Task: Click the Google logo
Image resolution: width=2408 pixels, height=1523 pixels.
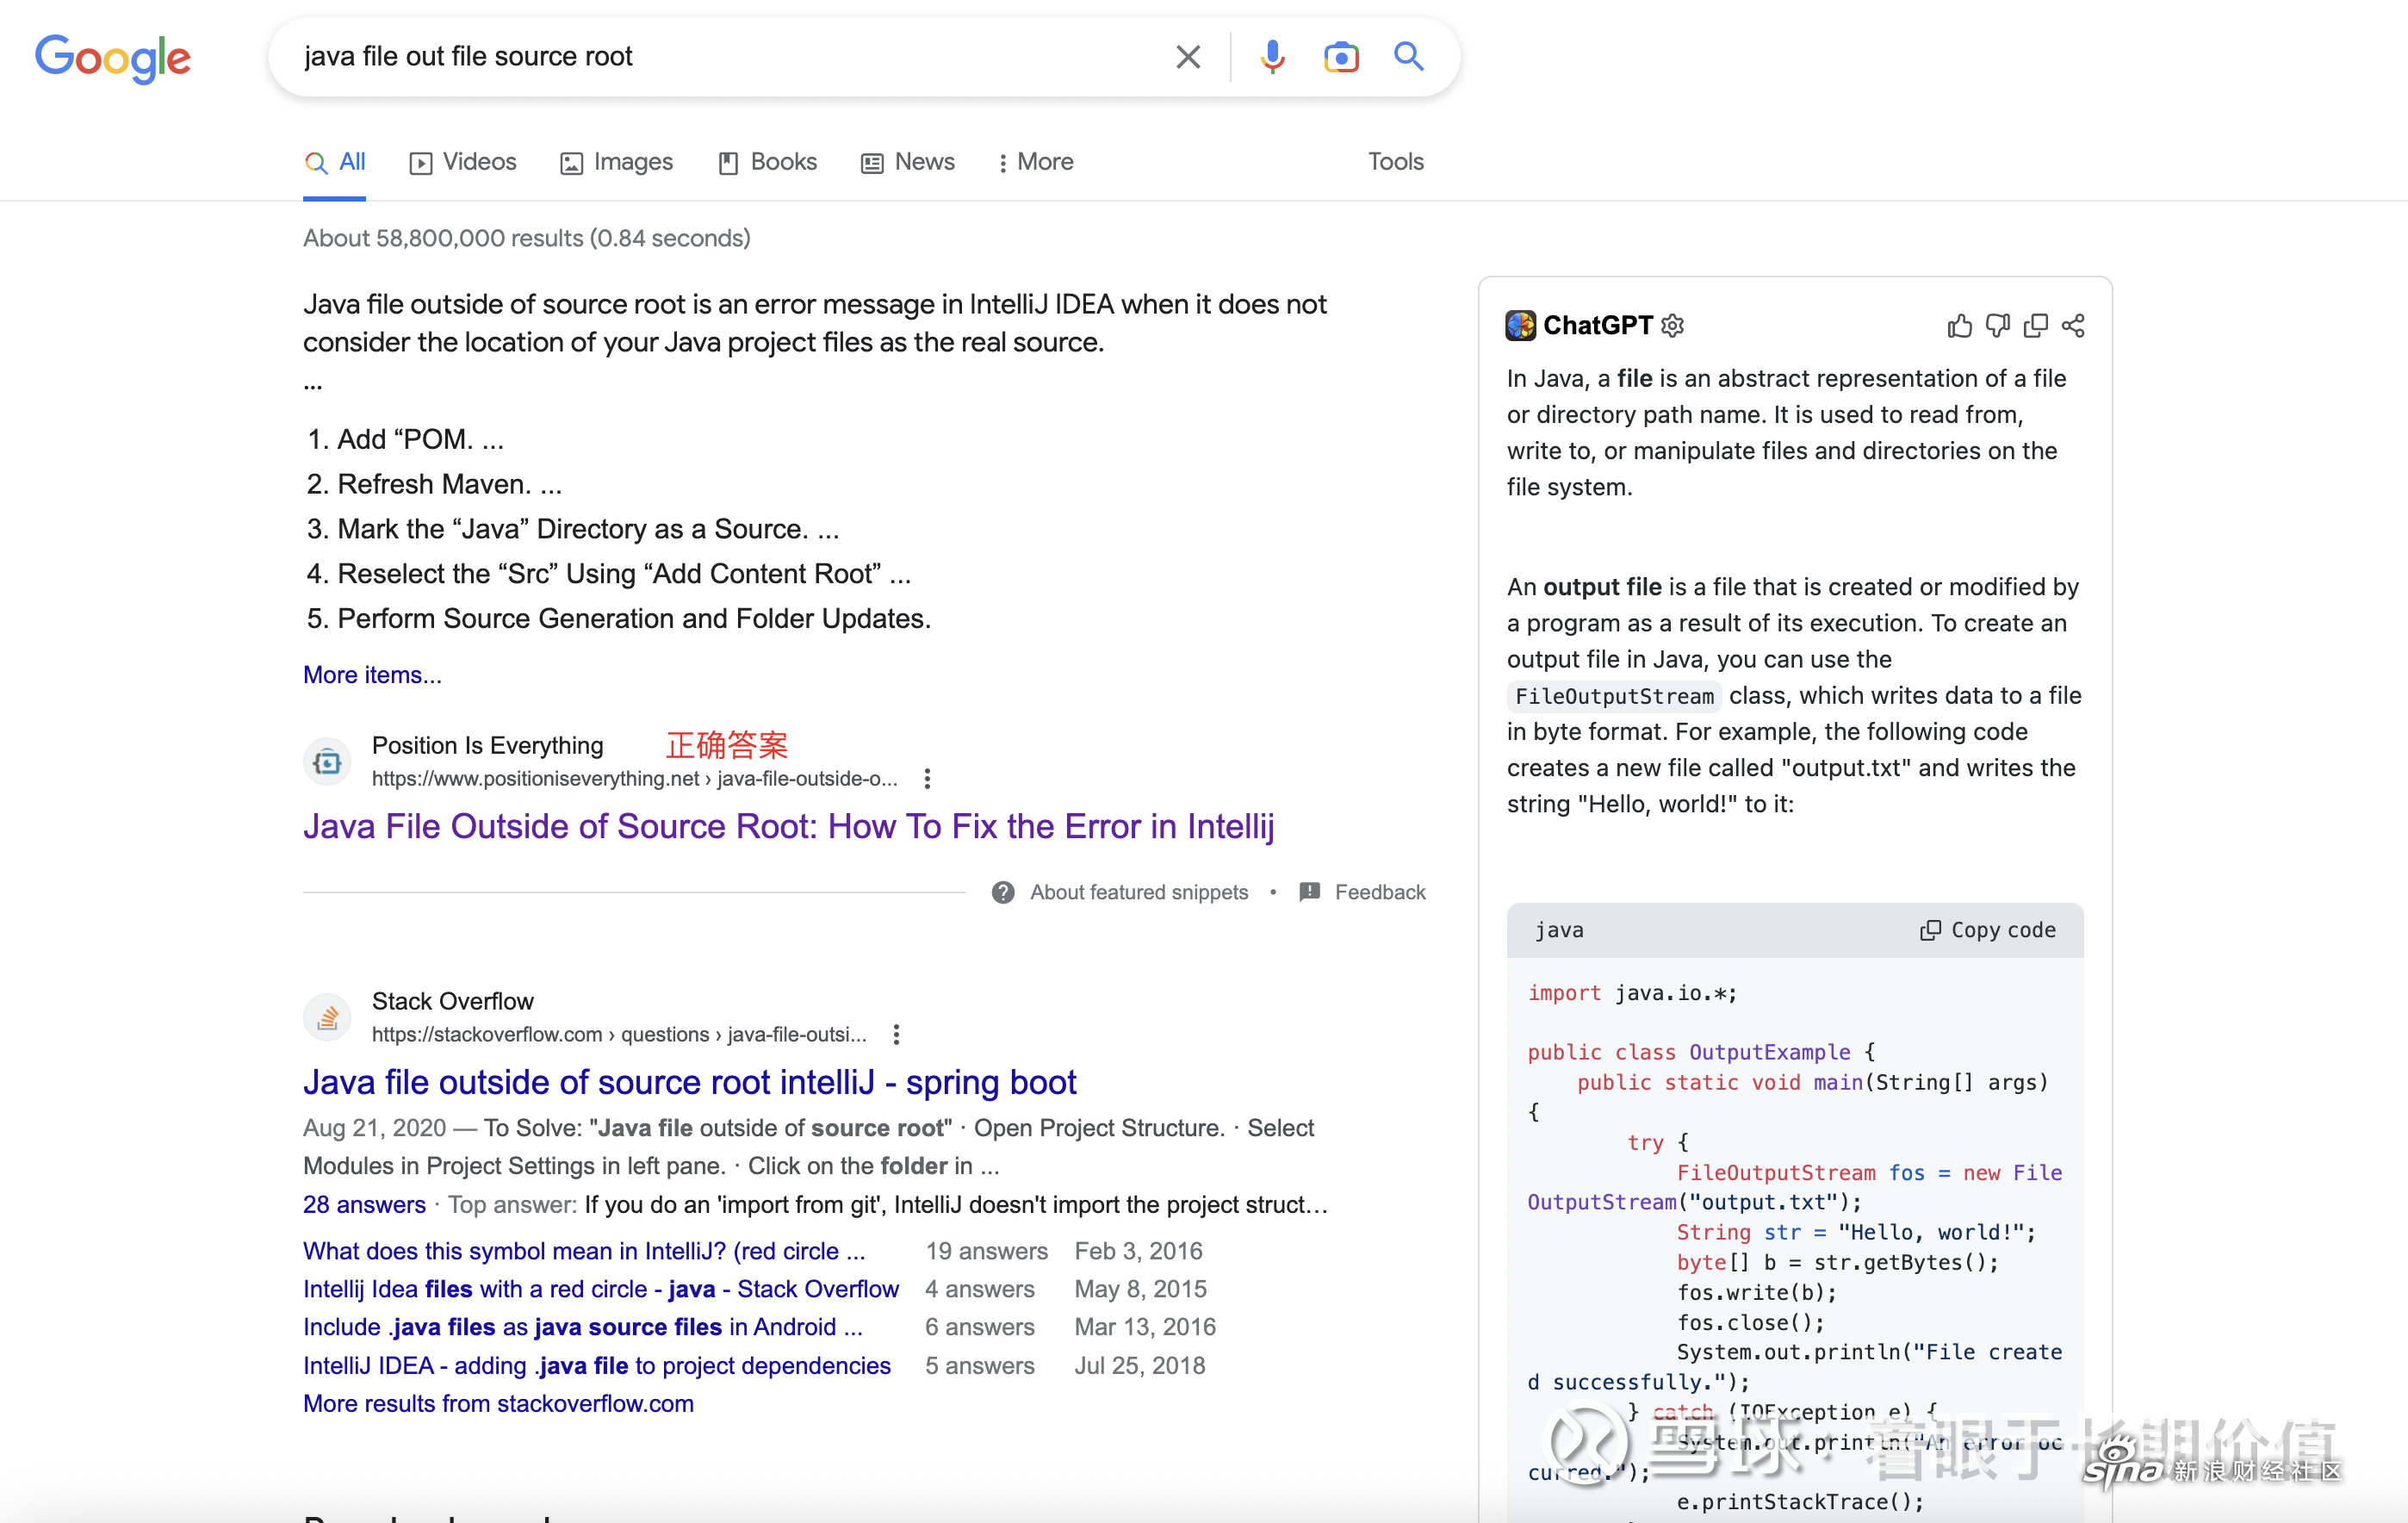Action: click(x=113, y=58)
